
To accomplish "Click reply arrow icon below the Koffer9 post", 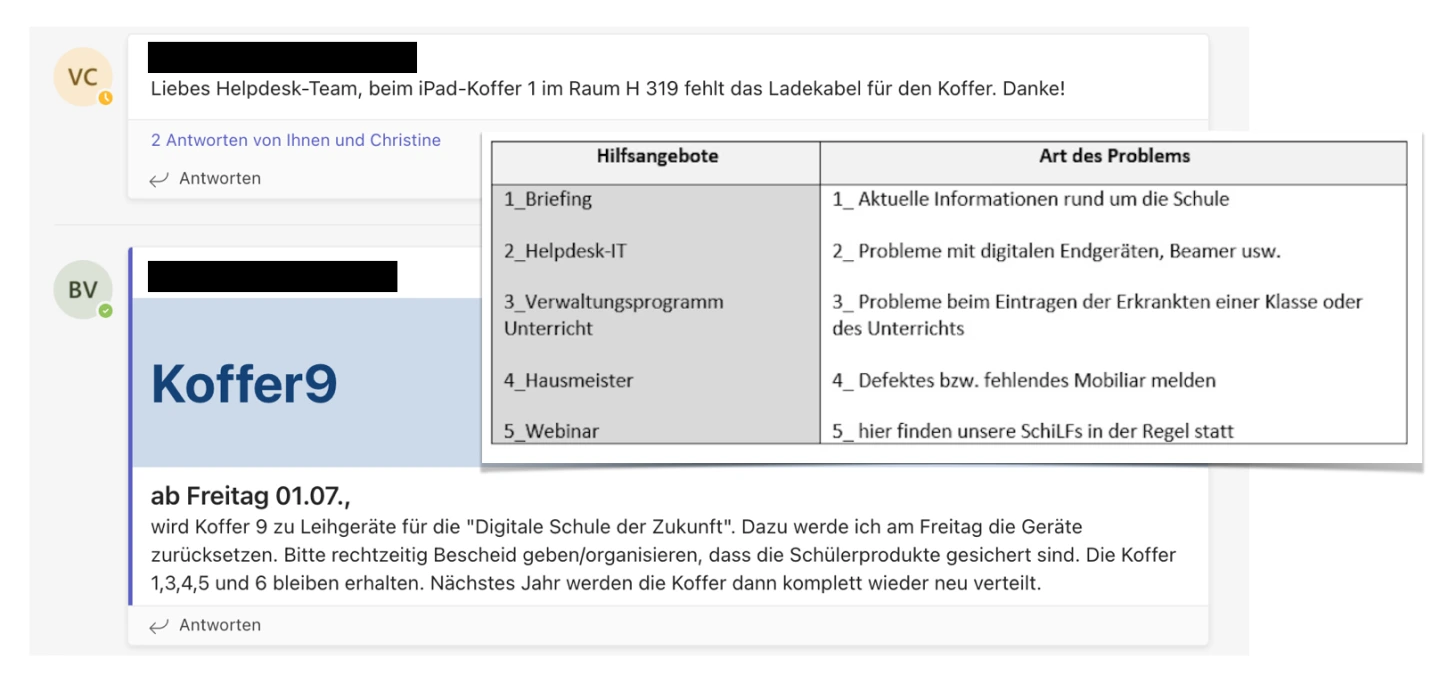I will click(x=158, y=626).
